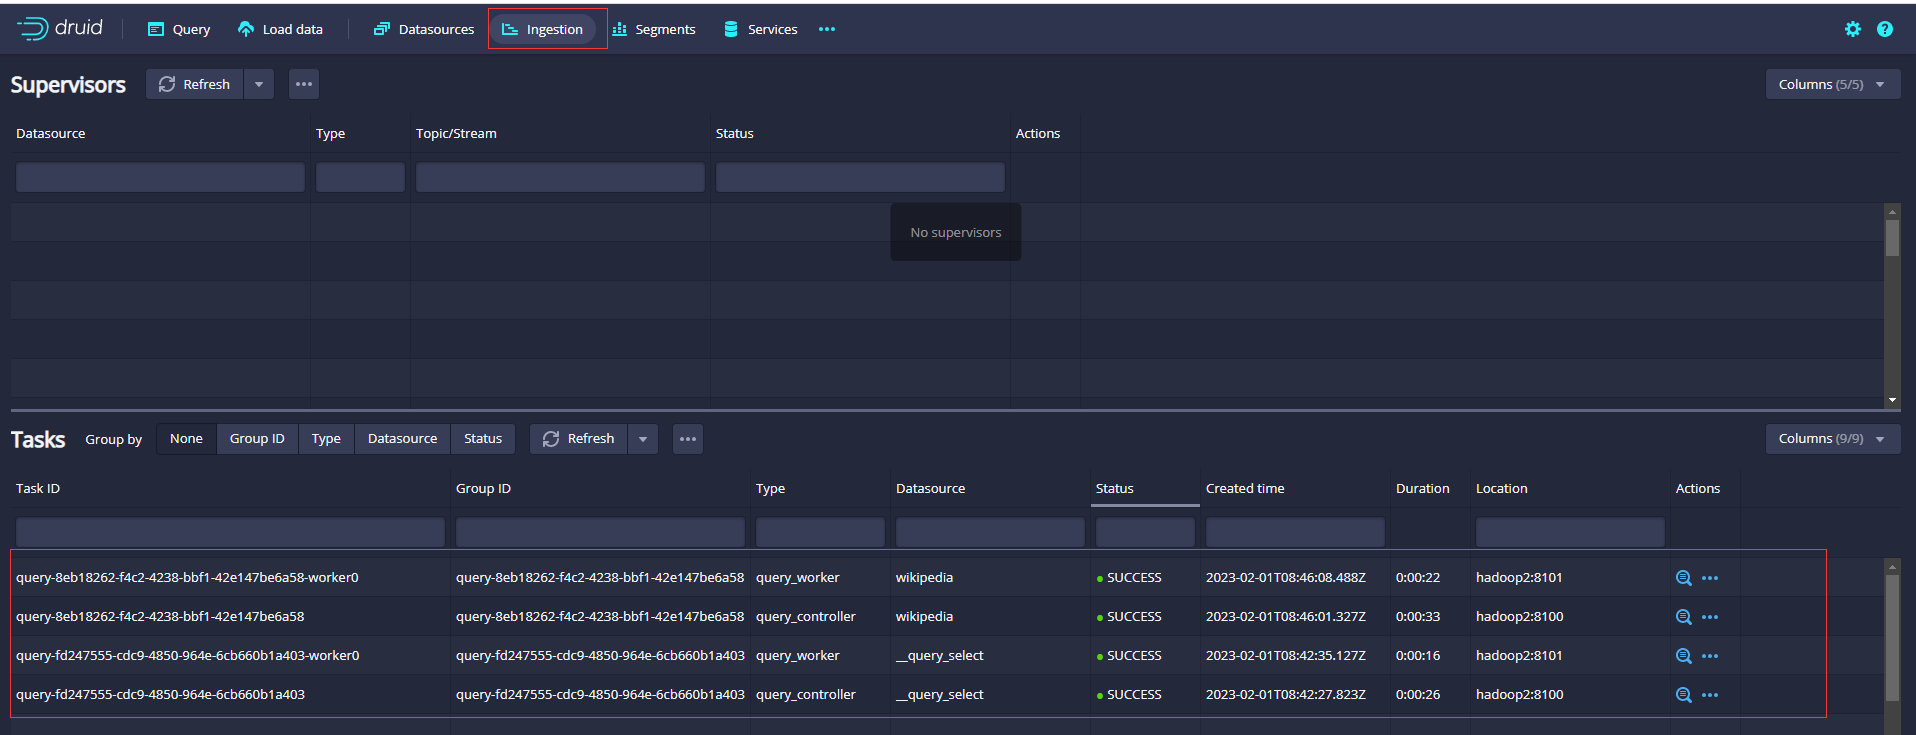Image resolution: width=1916 pixels, height=735 pixels.
Task: Expand the Supervisors refresh interval dropdown
Action: pyautogui.click(x=259, y=84)
